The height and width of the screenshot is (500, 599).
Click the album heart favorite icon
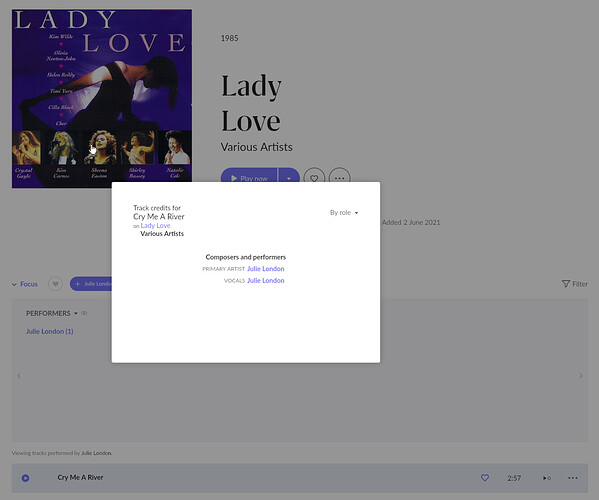(314, 178)
